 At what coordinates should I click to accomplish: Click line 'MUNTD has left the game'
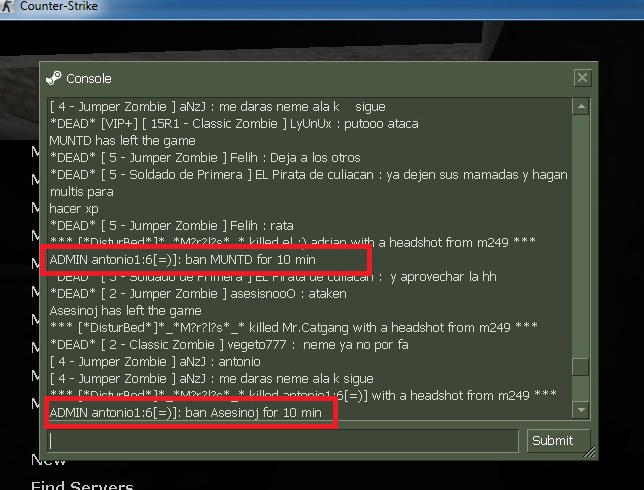(x=122, y=141)
